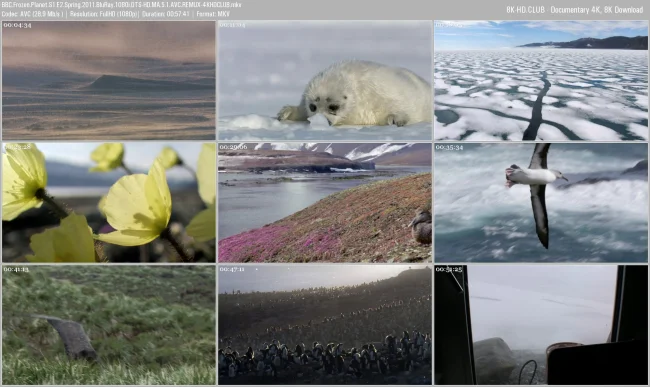650x387 pixels.
Task: Click the Resolution FullHD (1080p) text
Action: (103, 14)
